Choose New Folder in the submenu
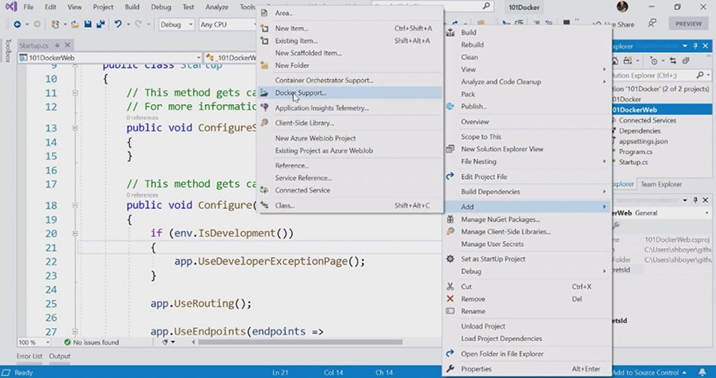 [x=350, y=65]
